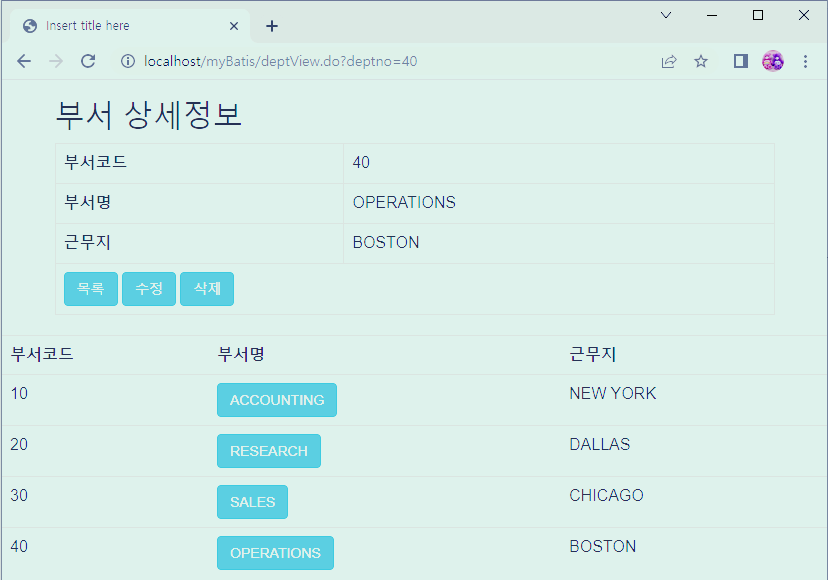Open the RESEARCH department
This screenshot has height=580, width=828.
(x=269, y=451)
